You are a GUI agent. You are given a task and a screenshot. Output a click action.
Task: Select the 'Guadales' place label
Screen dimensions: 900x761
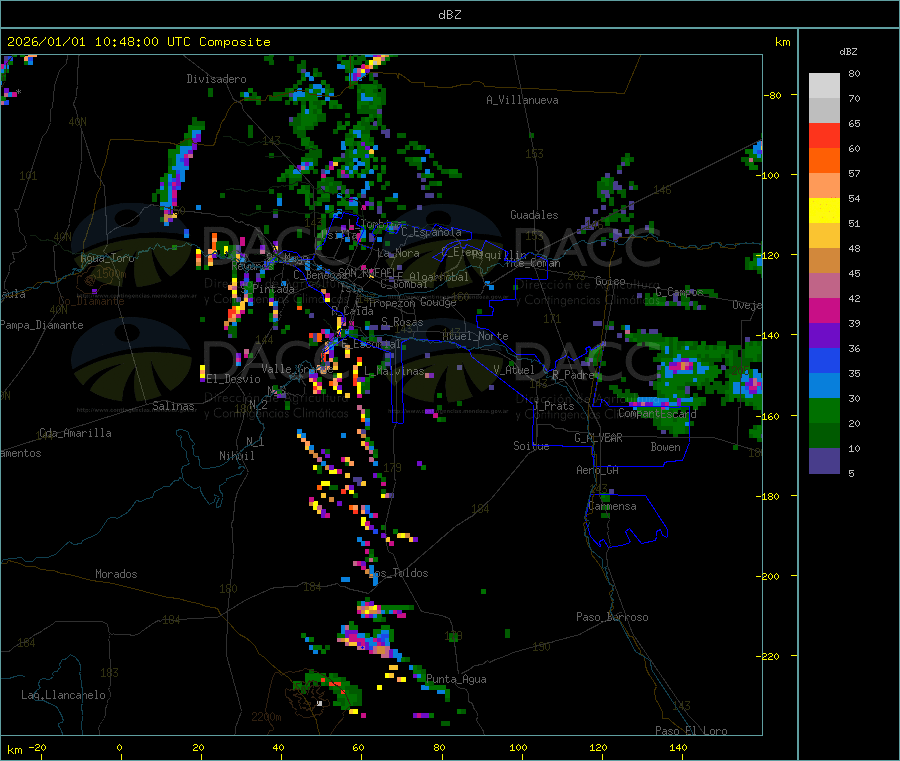534,215
